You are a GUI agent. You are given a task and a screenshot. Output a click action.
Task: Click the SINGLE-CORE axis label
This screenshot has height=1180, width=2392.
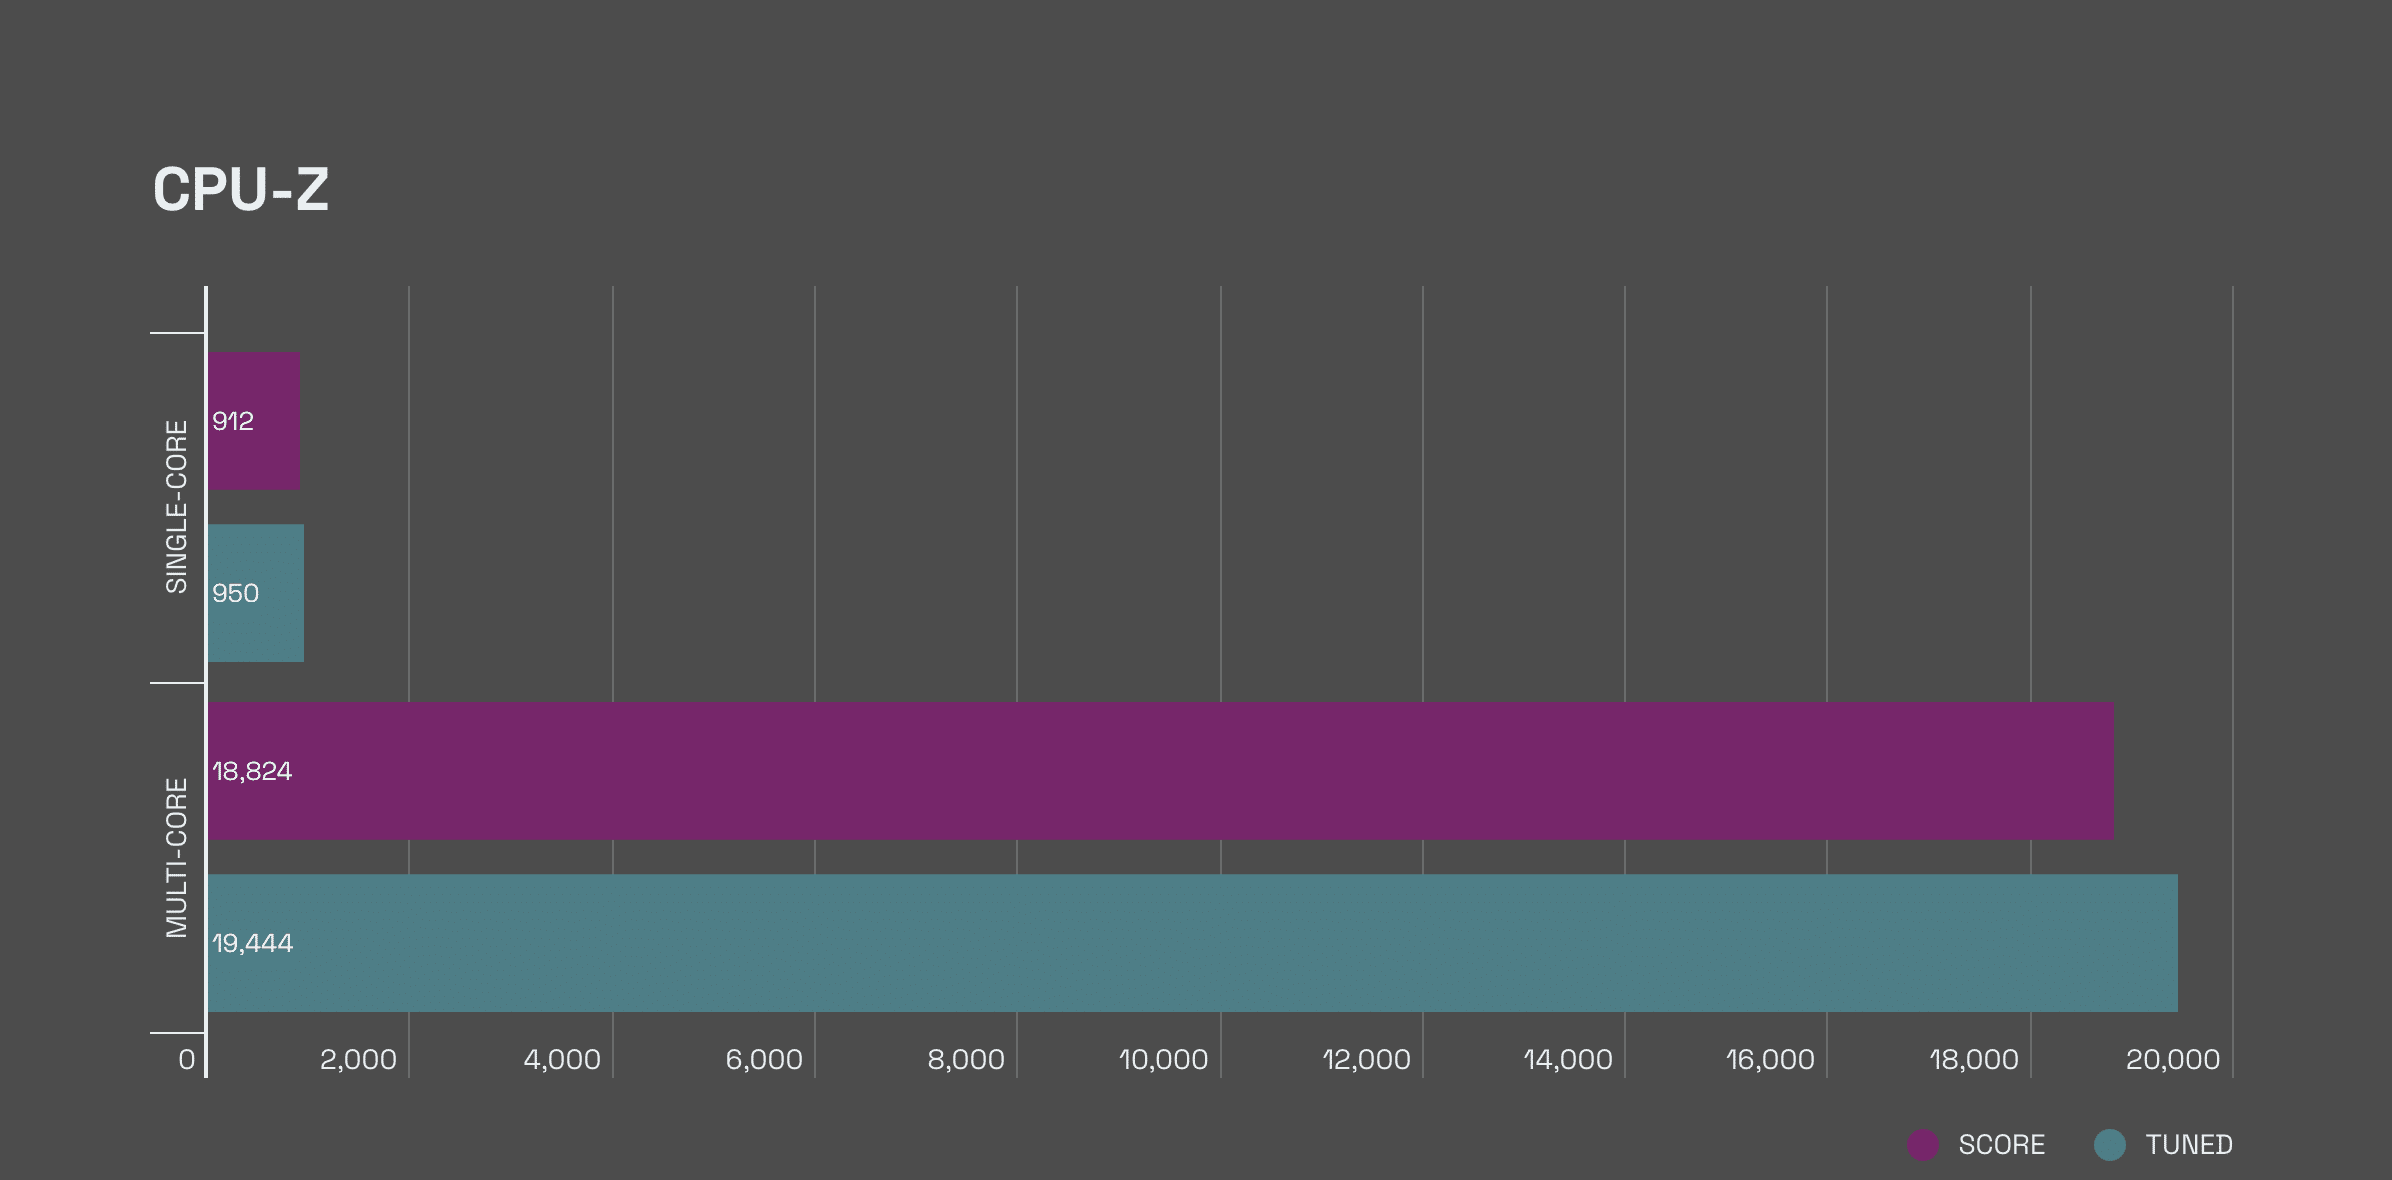click(x=176, y=507)
